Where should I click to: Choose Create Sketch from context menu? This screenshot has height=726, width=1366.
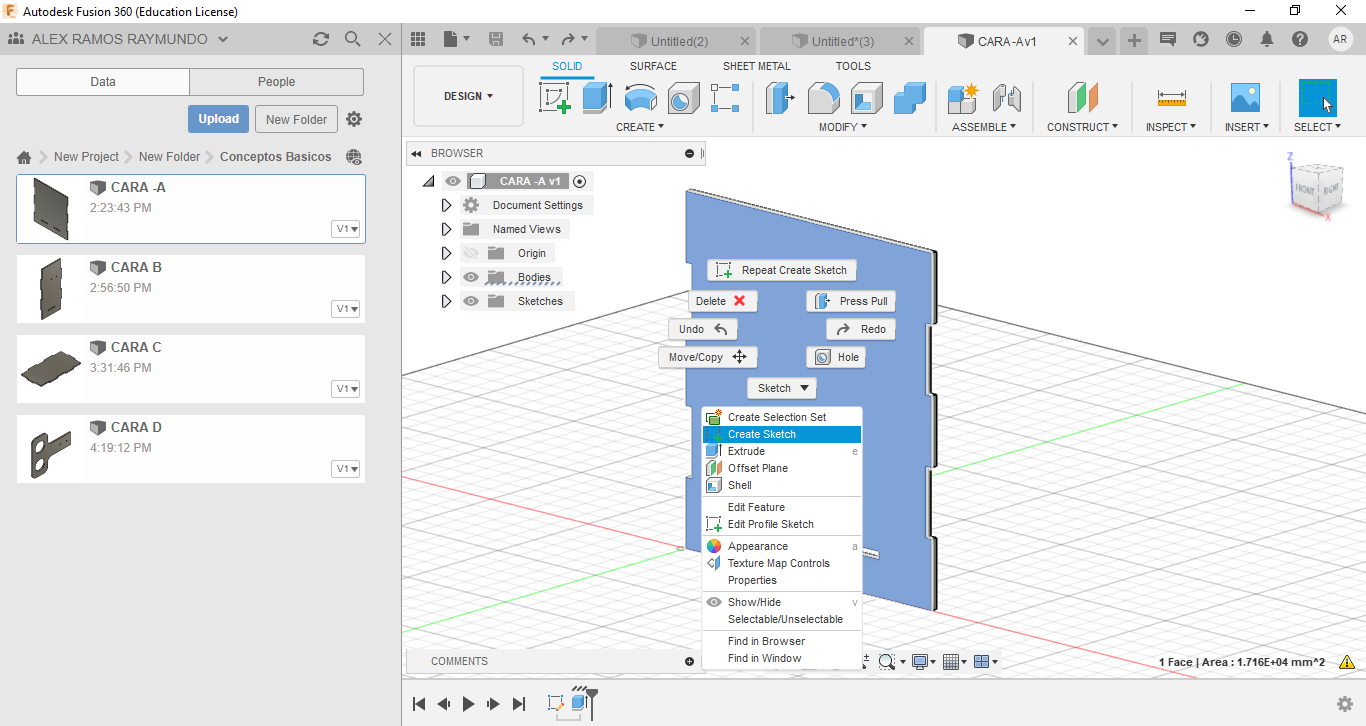tap(782, 434)
